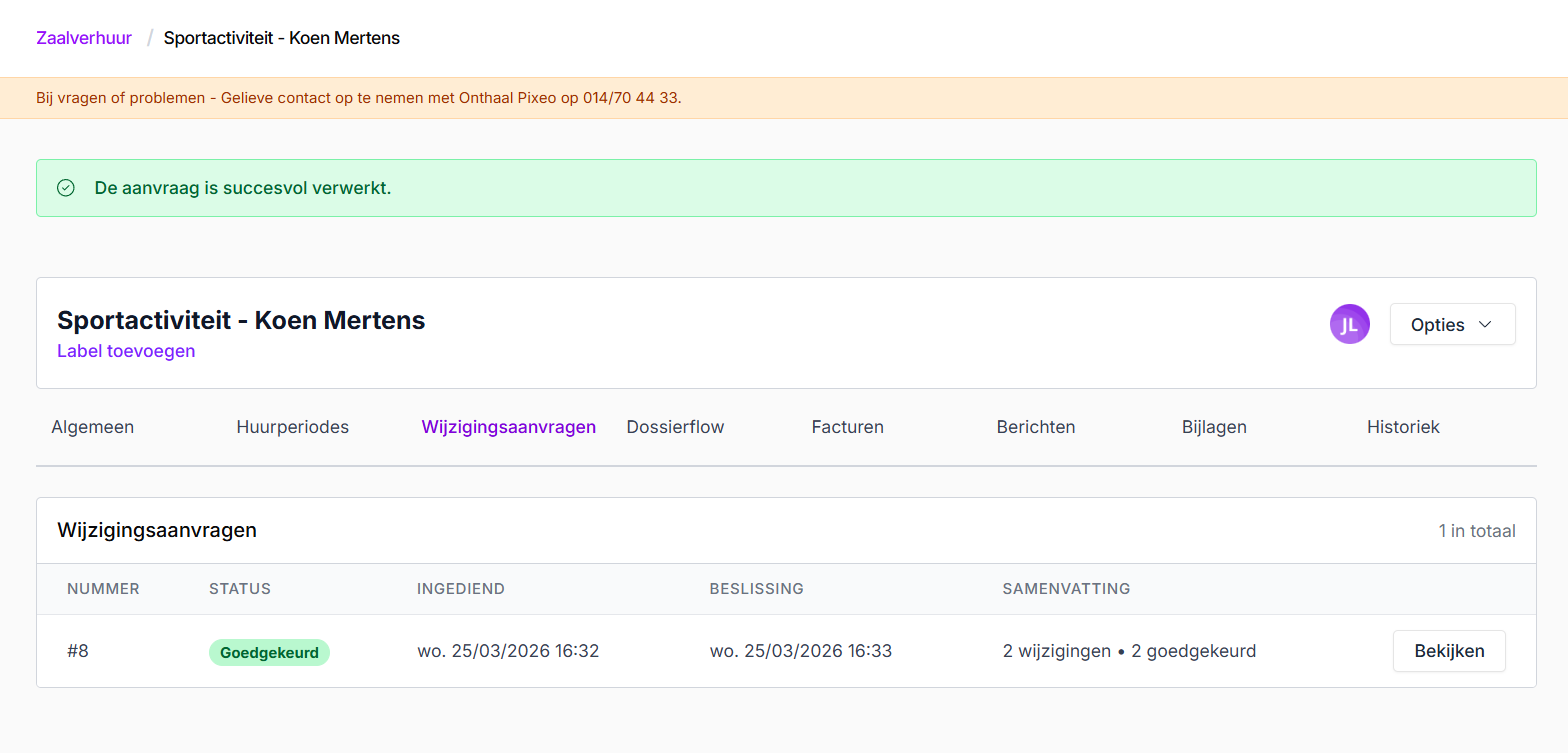1568x753 pixels.
Task: Switch to the Algemeen tab
Action: (92, 427)
